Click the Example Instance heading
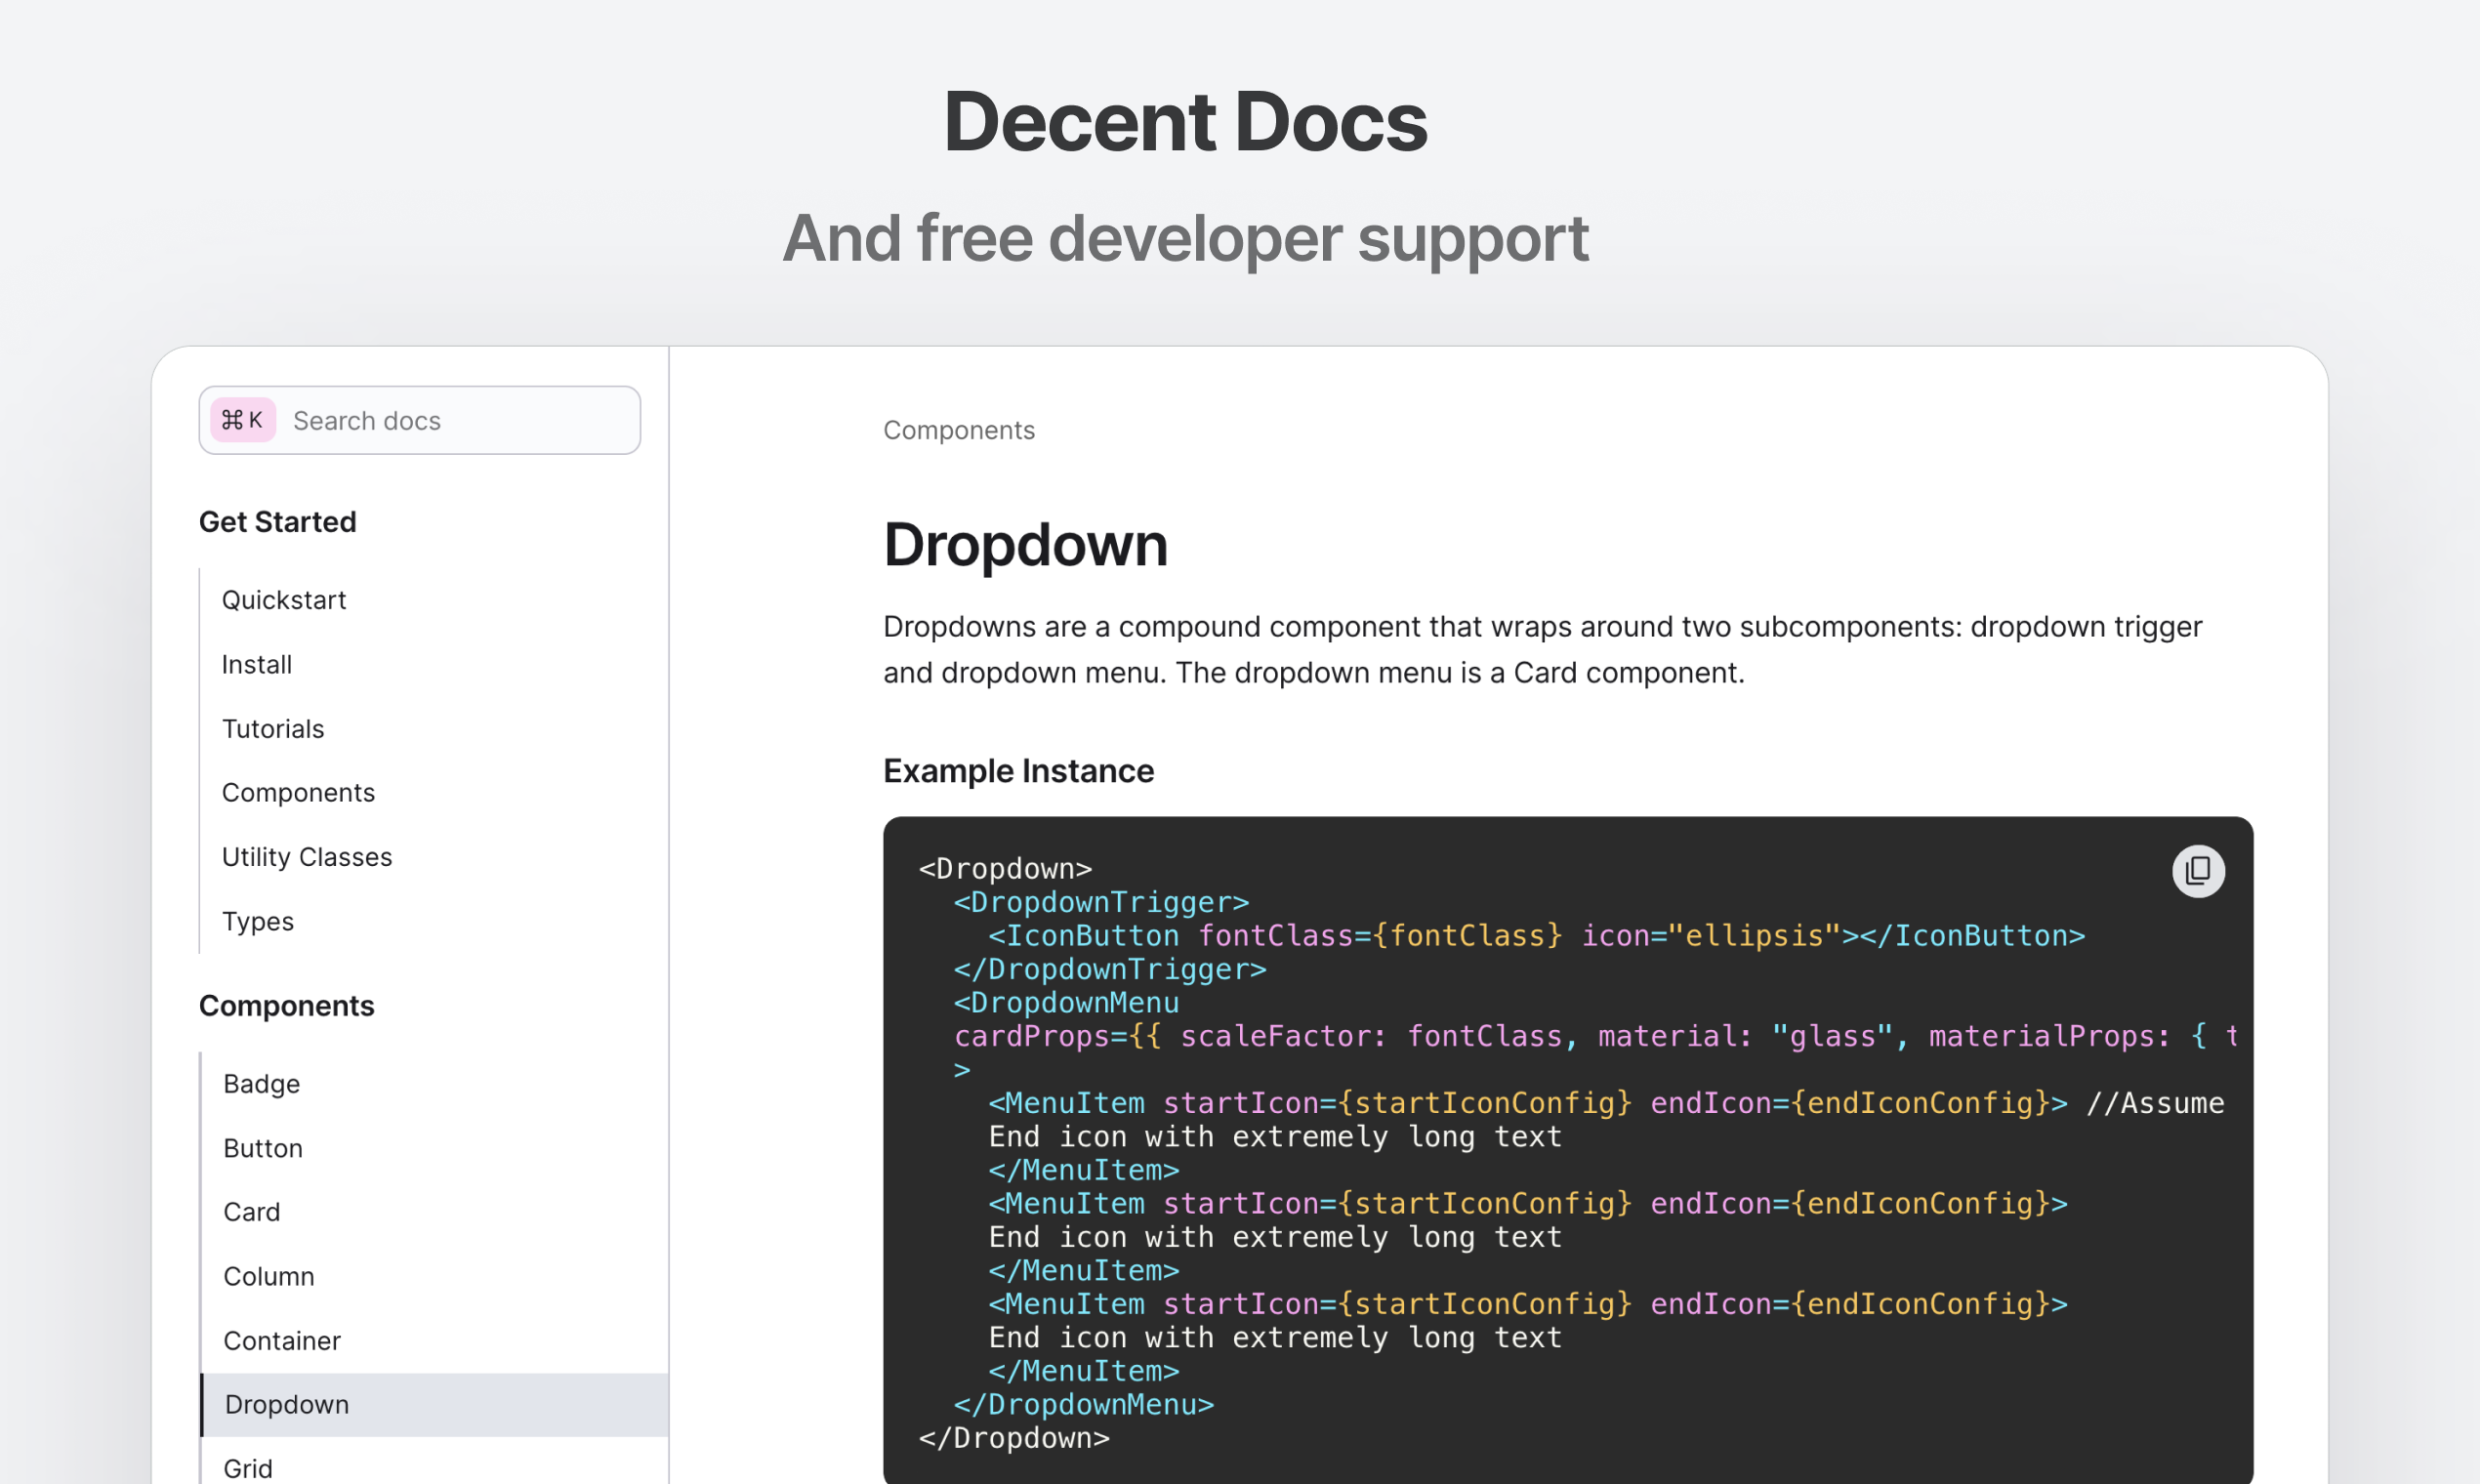This screenshot has width=2480, height=1484. (x=1018, y=771)
